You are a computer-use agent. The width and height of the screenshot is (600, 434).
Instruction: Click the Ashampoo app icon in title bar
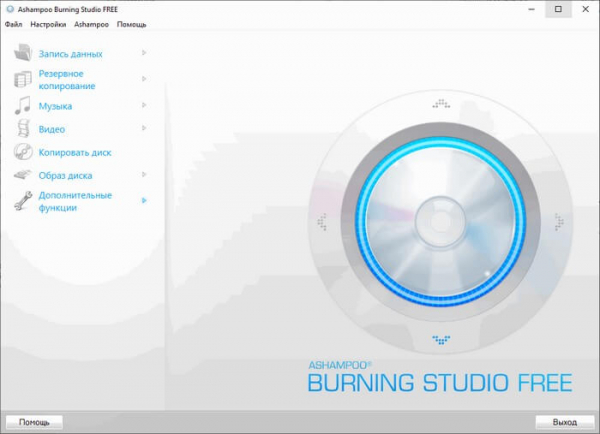(10, 9)
